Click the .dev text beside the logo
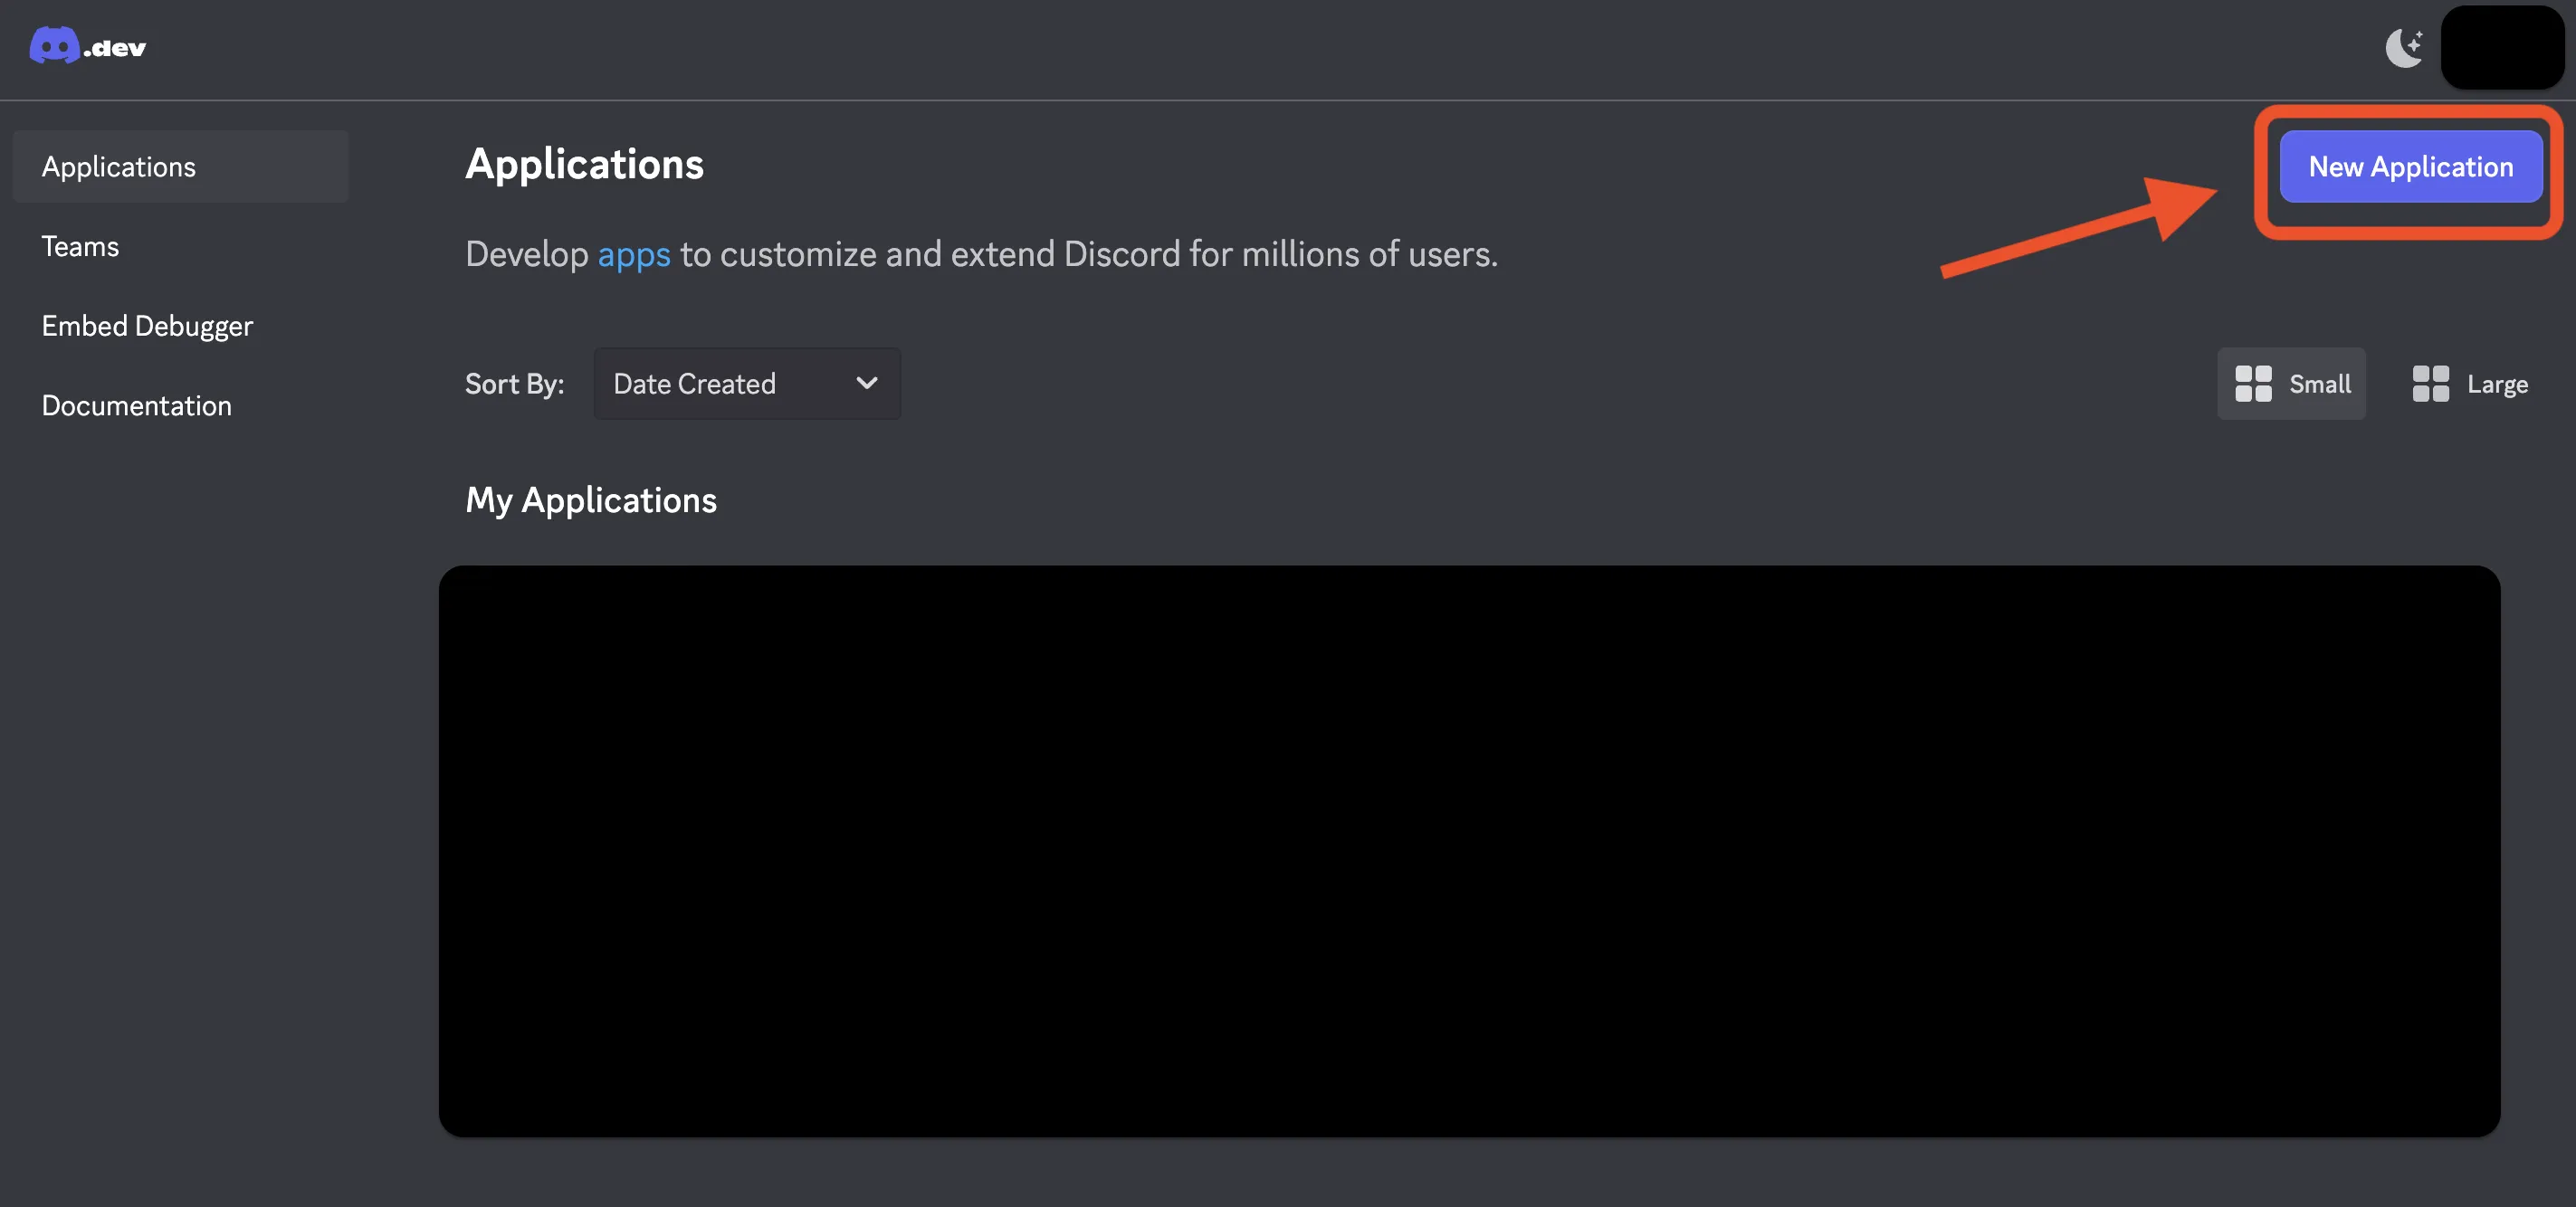The height and width of the screenshot is (1207, 2576). (x=116, y=48)
